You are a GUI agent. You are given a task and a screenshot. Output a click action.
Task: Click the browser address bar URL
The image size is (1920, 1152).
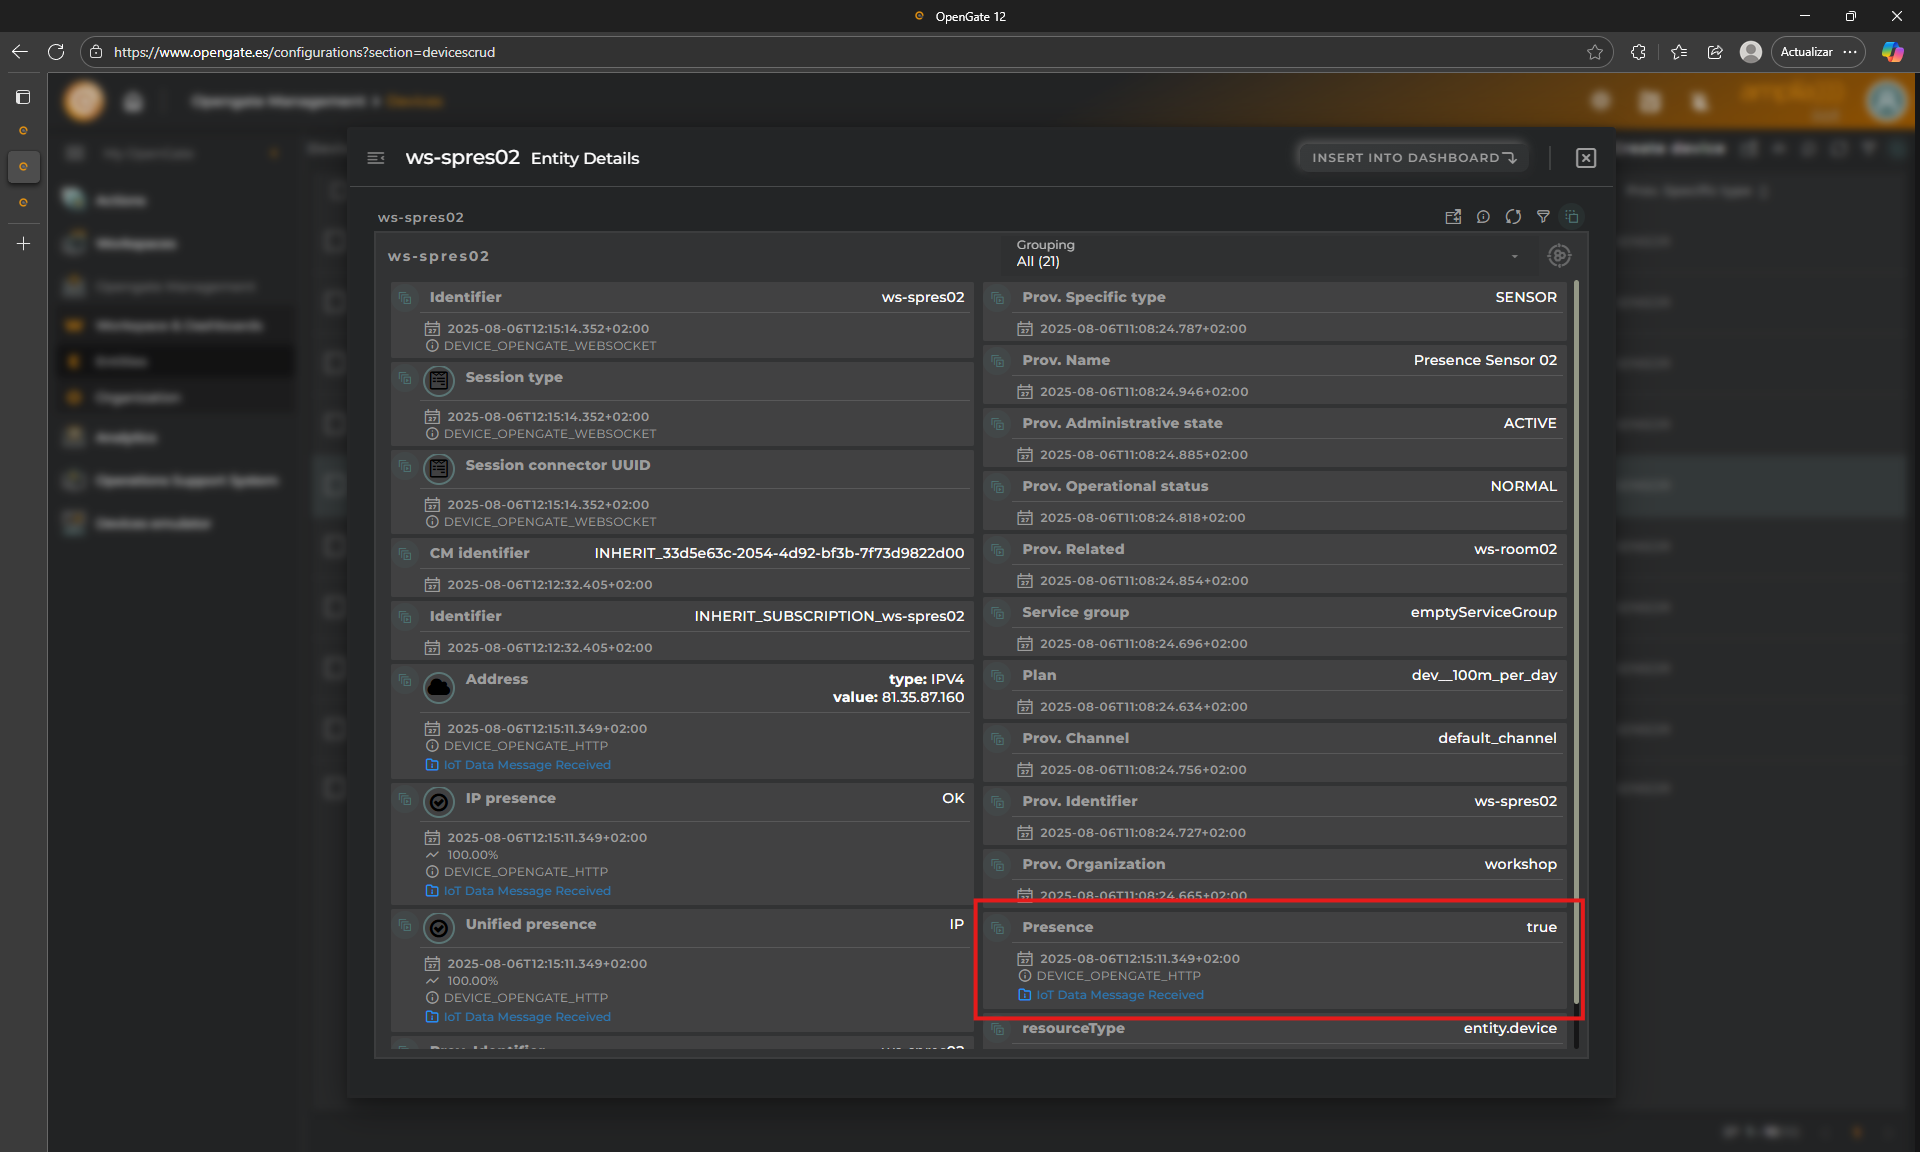(x=304, y=52)
